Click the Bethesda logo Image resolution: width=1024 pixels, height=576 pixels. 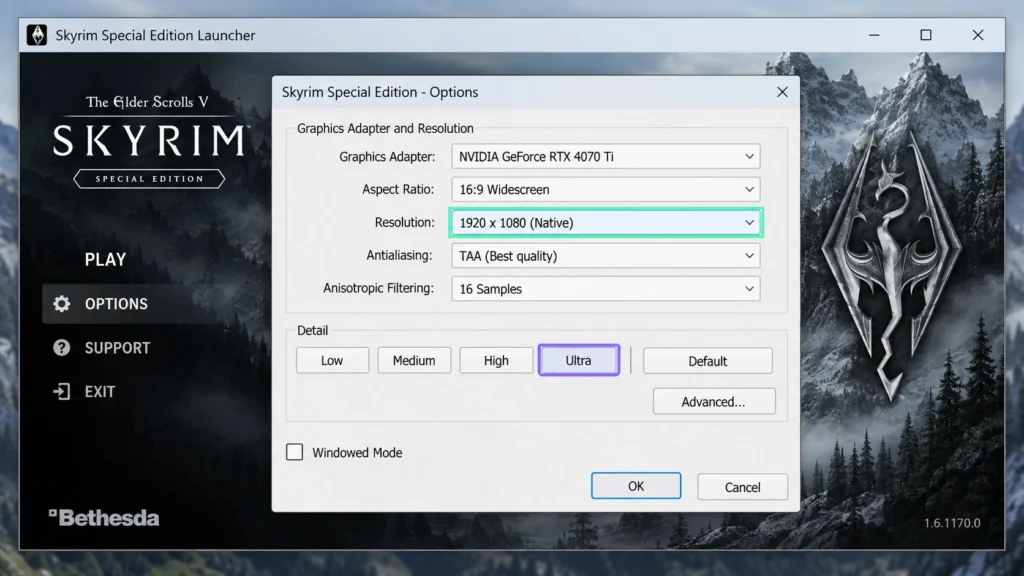tap(104, 518)
